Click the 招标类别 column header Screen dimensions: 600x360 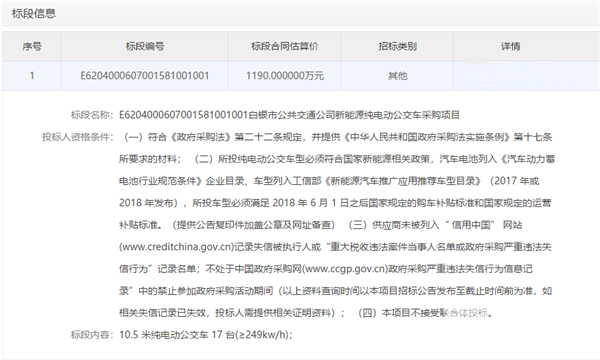397,46
